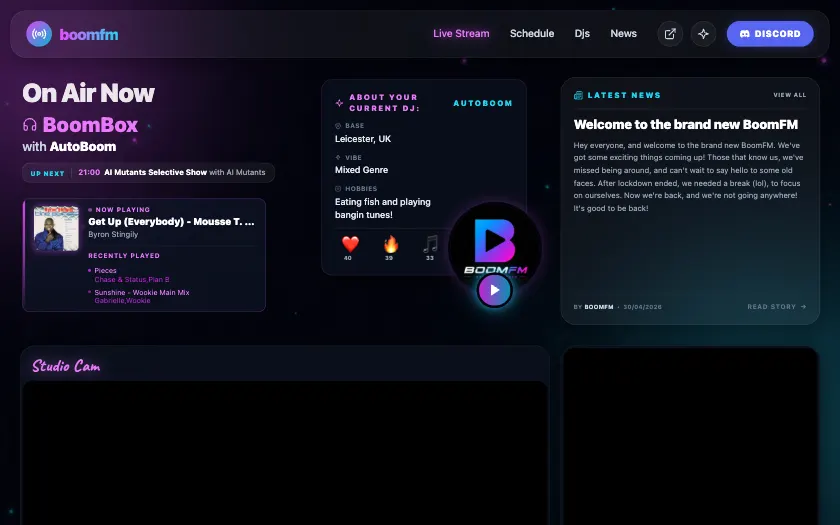Open the News menu item
The width and height of the screenshot is (840, 525).
(624, 33)
